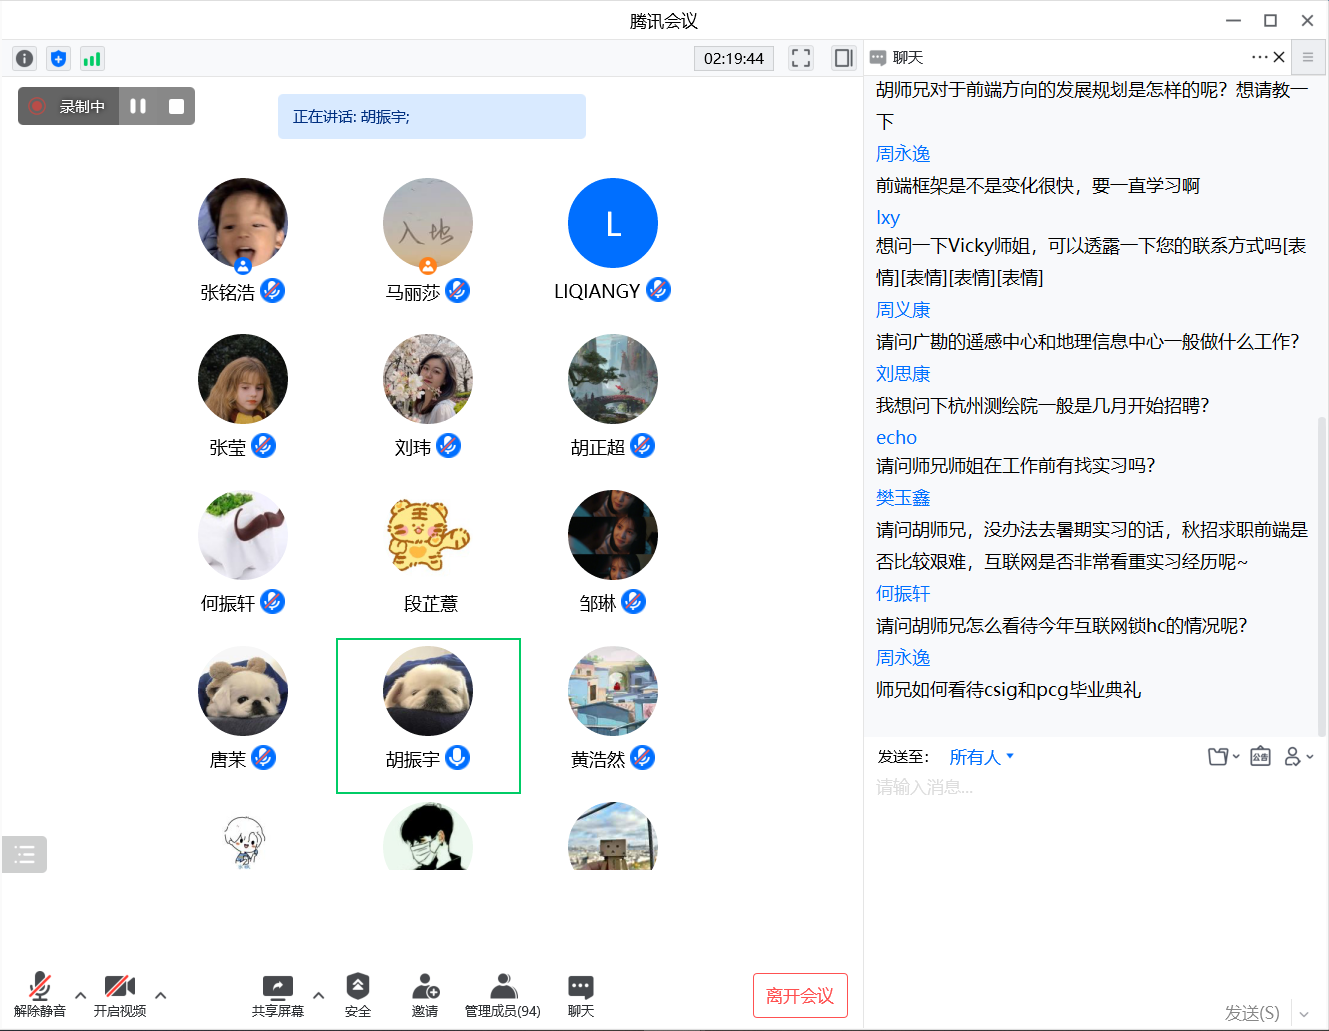
Task: Click the red 离开会议 button
Action: point(800,996)
